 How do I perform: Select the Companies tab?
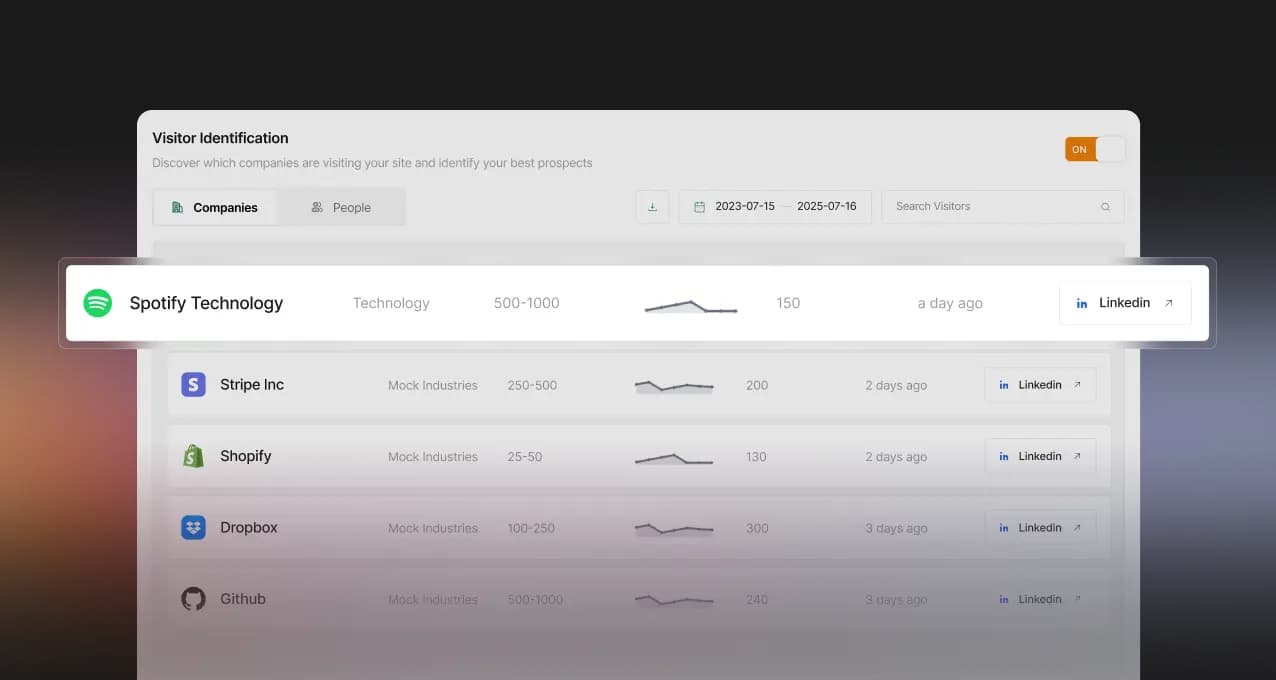point(215,207)
